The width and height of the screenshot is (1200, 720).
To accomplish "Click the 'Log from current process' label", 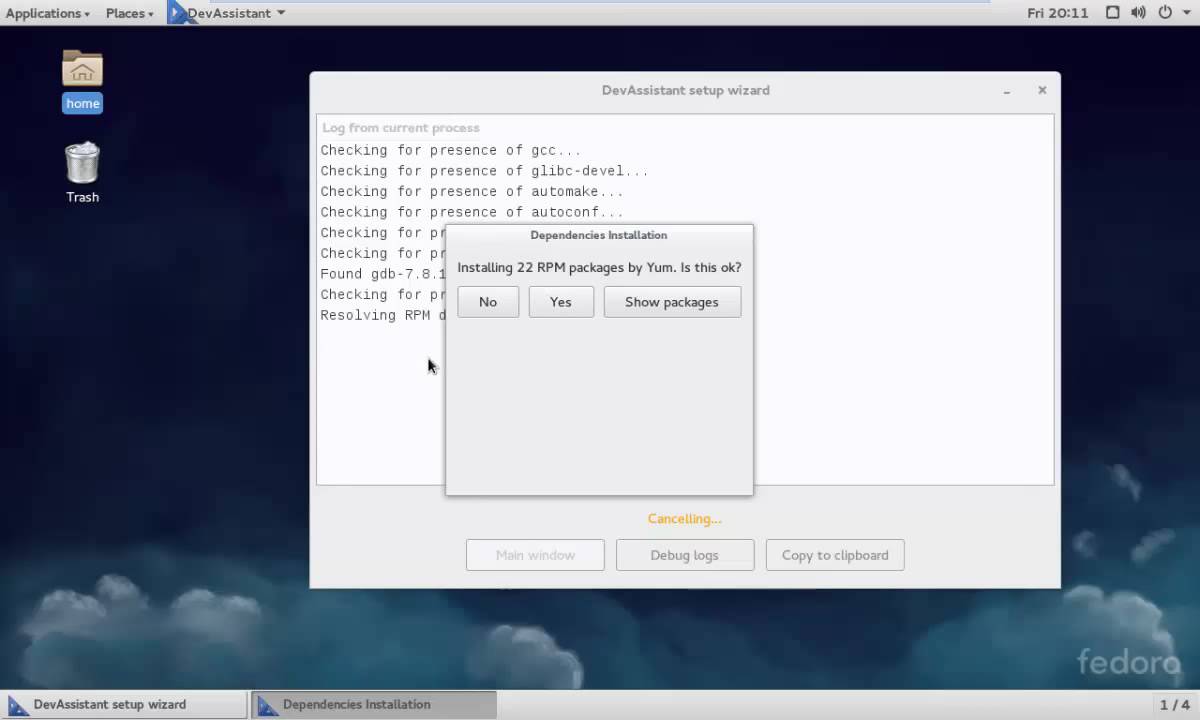I will 401,128.
